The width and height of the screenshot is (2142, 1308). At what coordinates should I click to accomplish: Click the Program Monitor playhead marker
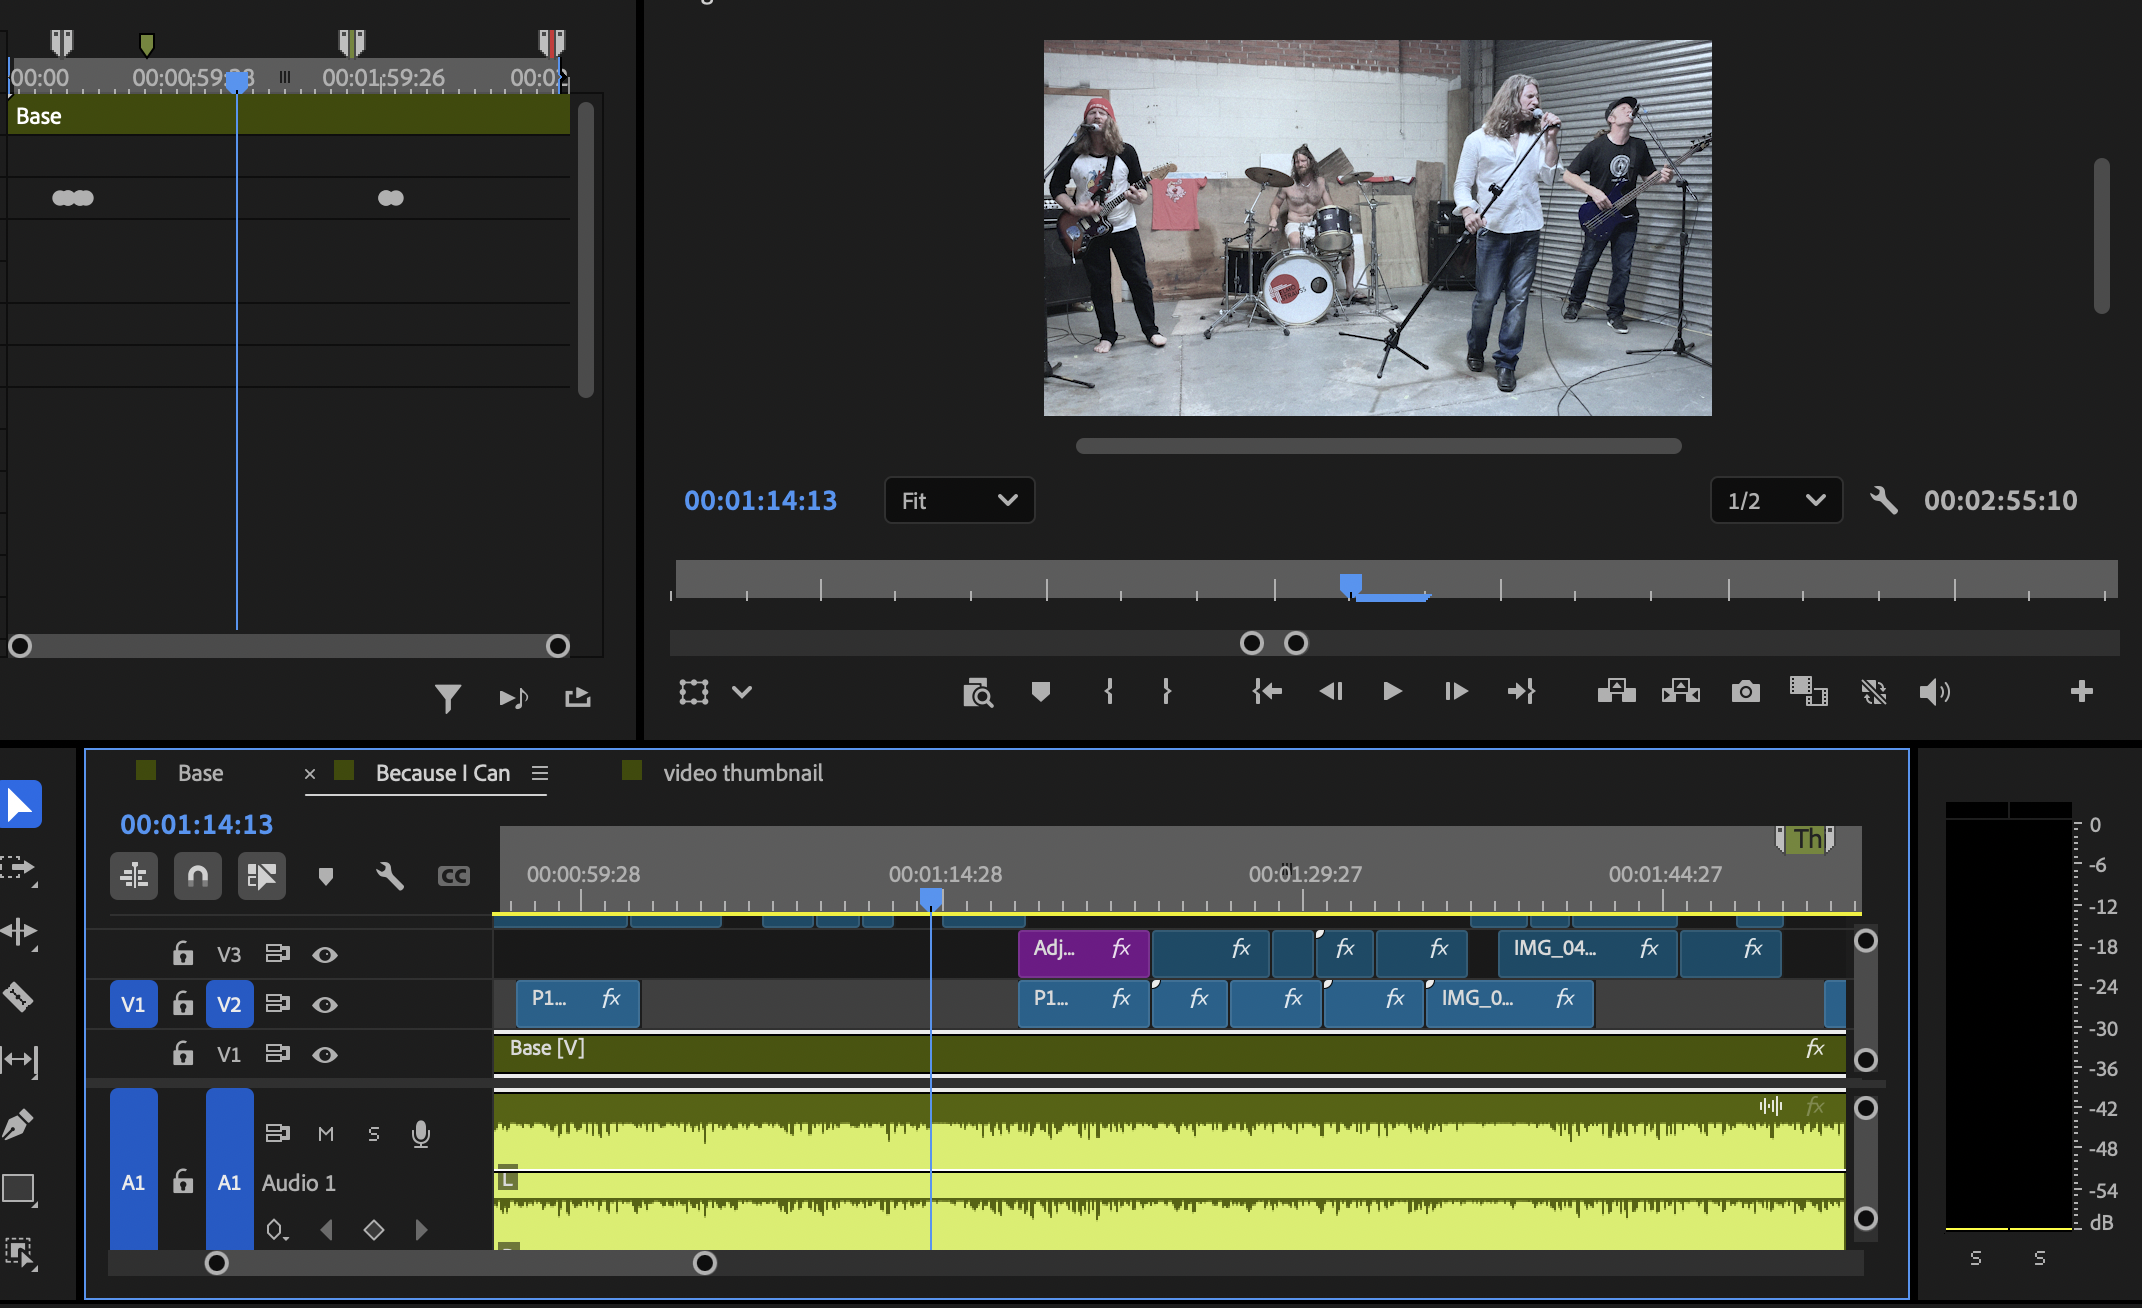[1350, 584]
